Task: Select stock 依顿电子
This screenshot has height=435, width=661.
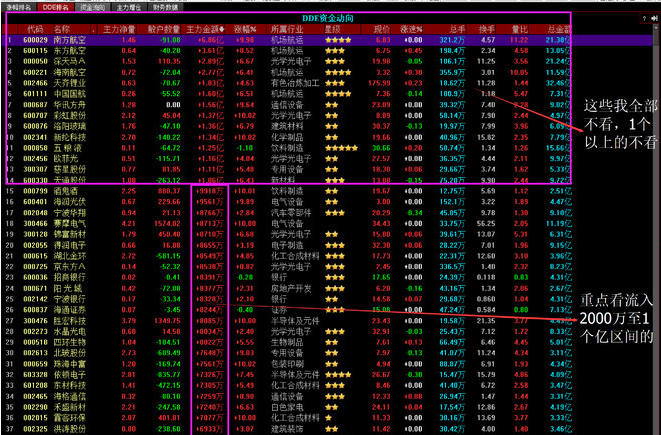Action: click(70, 375)
